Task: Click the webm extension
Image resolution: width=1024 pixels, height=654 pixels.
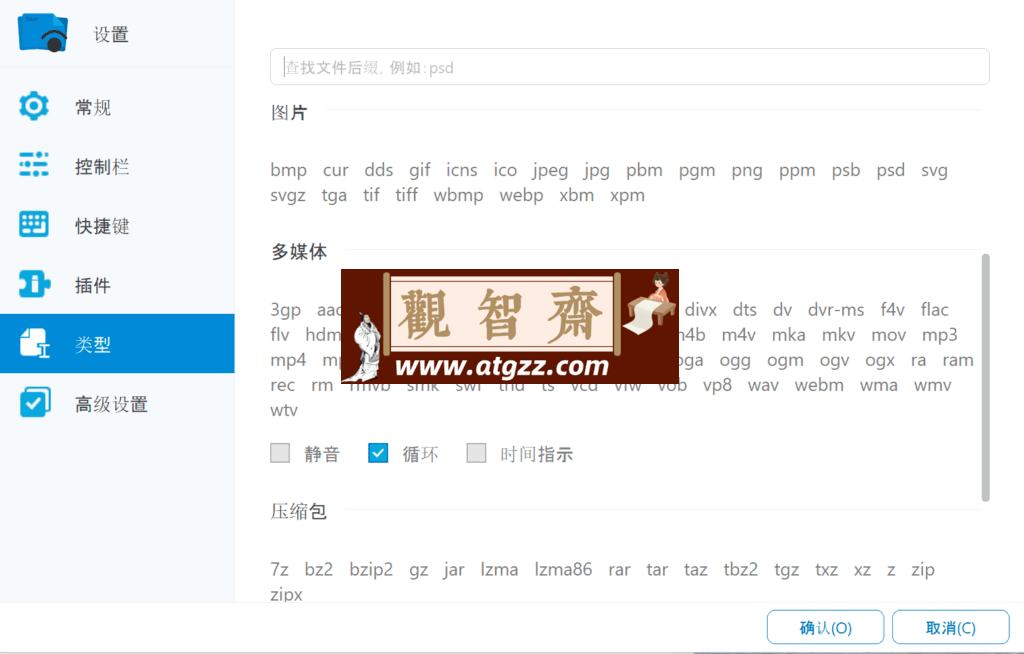Action: pyautogui.click(x=819, y=385)
